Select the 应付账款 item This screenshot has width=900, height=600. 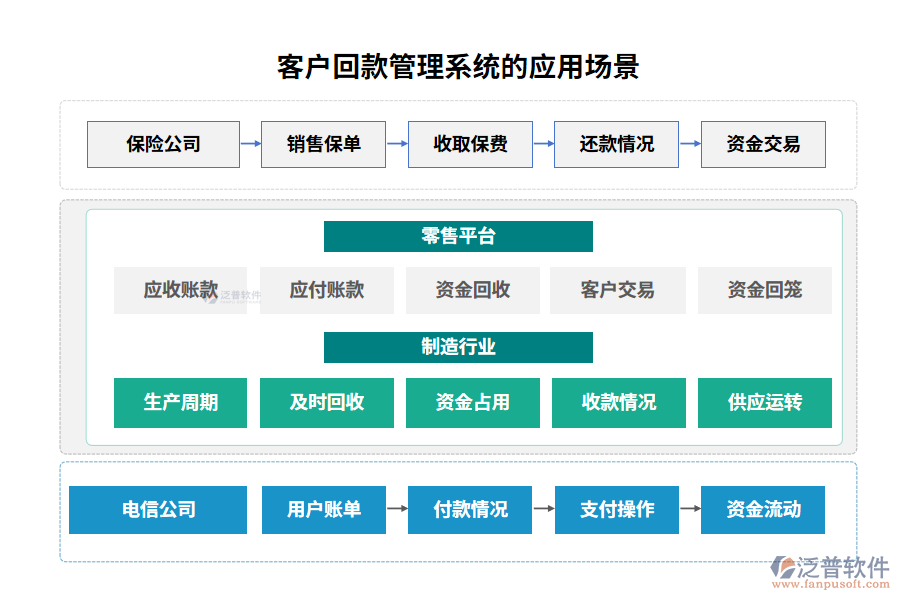[x=326, y=290]
